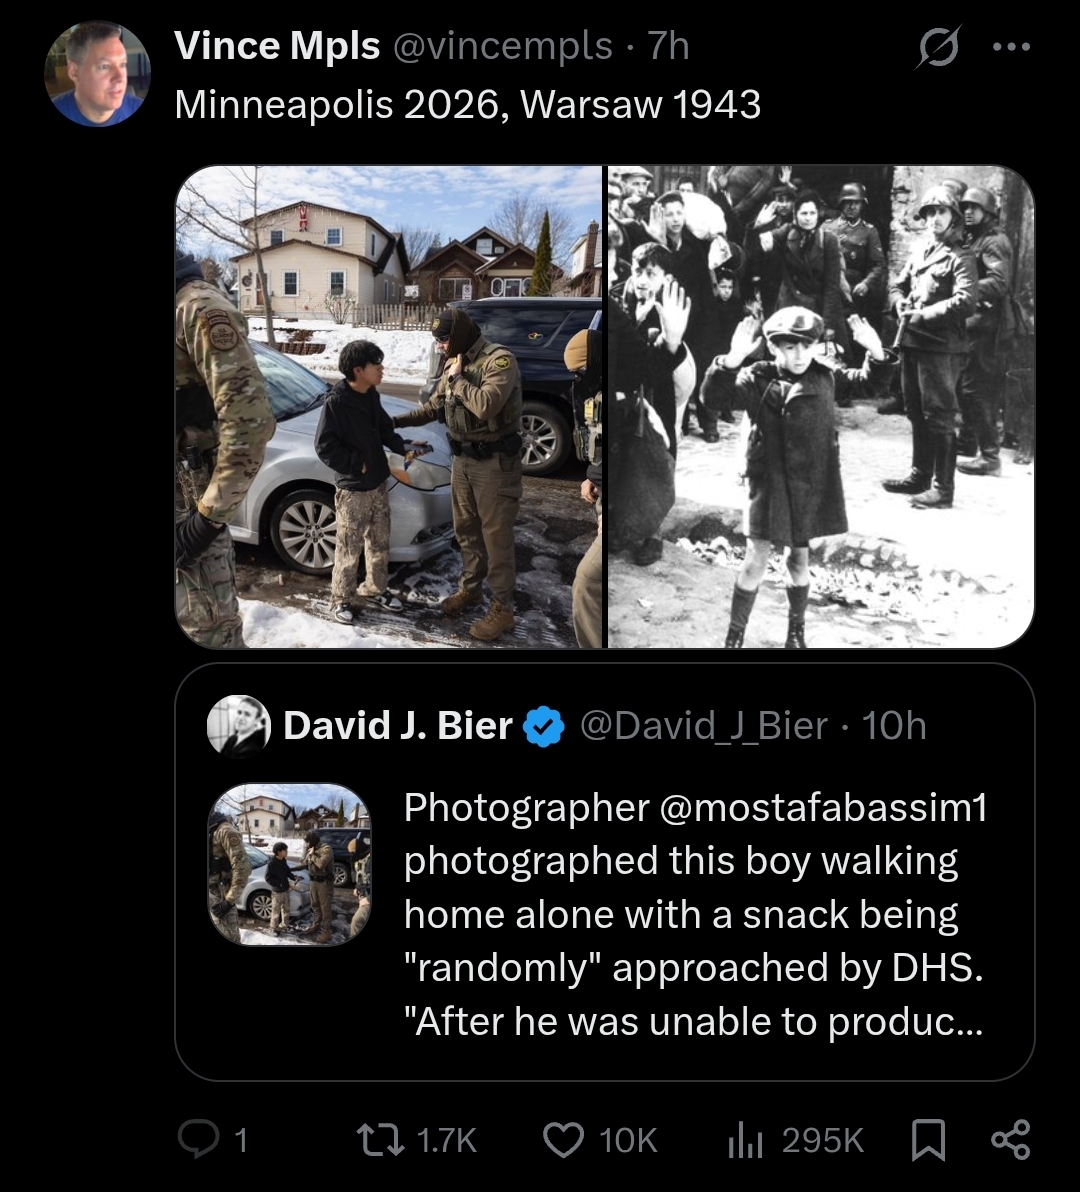Open the share icon
1080x1192 pixels.
click(x=1011, y=1140)
